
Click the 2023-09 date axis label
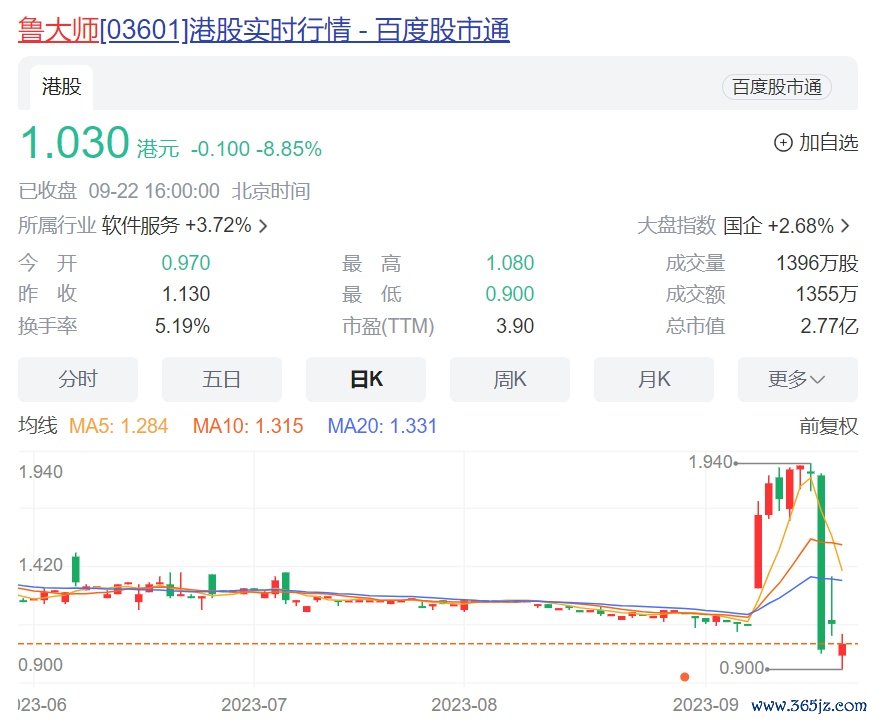point(705,705)
